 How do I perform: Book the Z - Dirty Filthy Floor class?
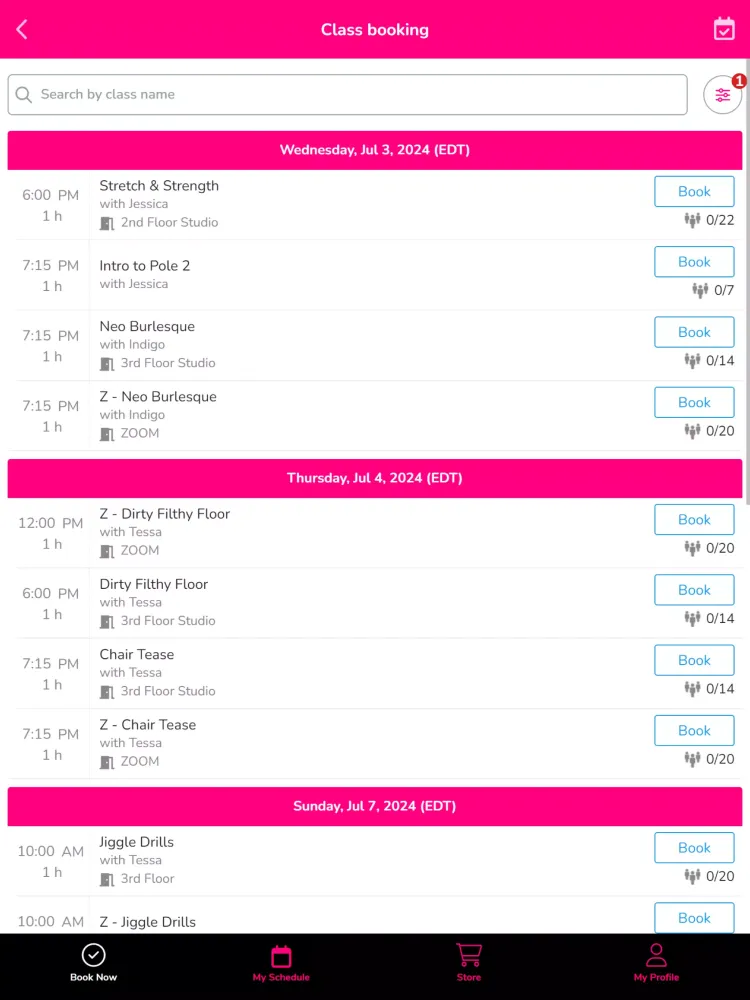694,519
